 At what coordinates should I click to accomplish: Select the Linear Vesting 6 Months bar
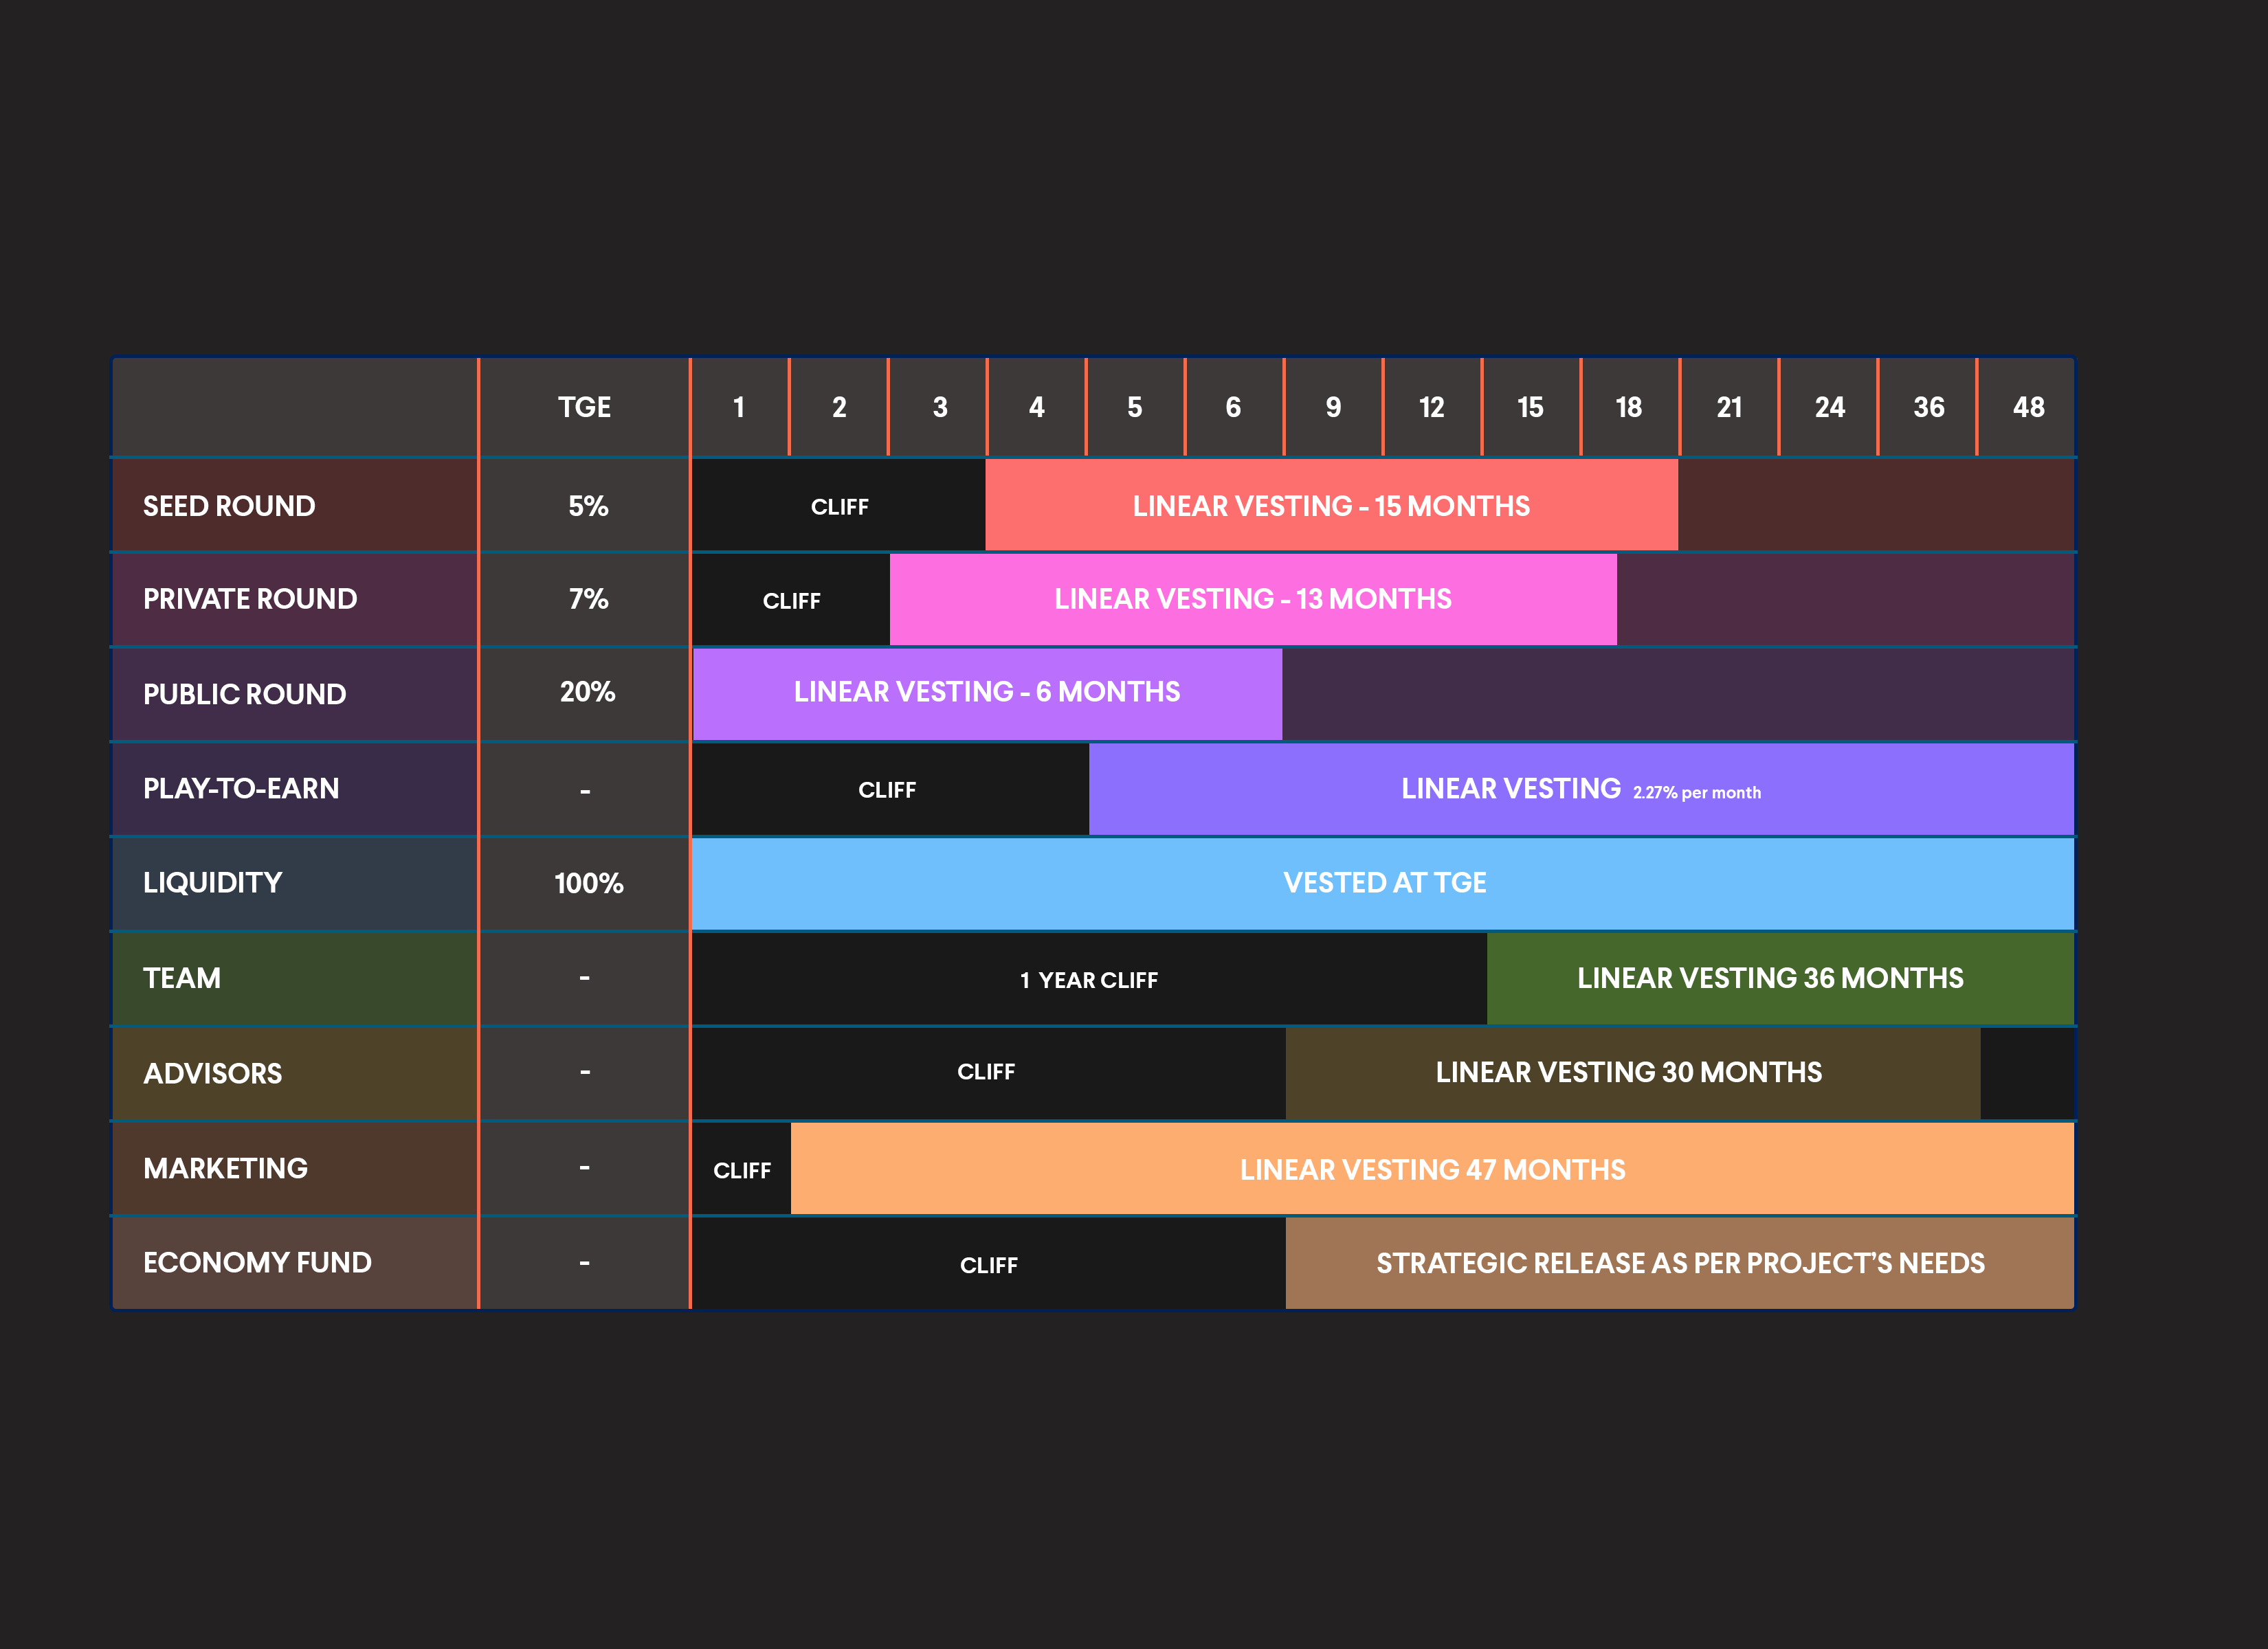(x=986, y=692)
